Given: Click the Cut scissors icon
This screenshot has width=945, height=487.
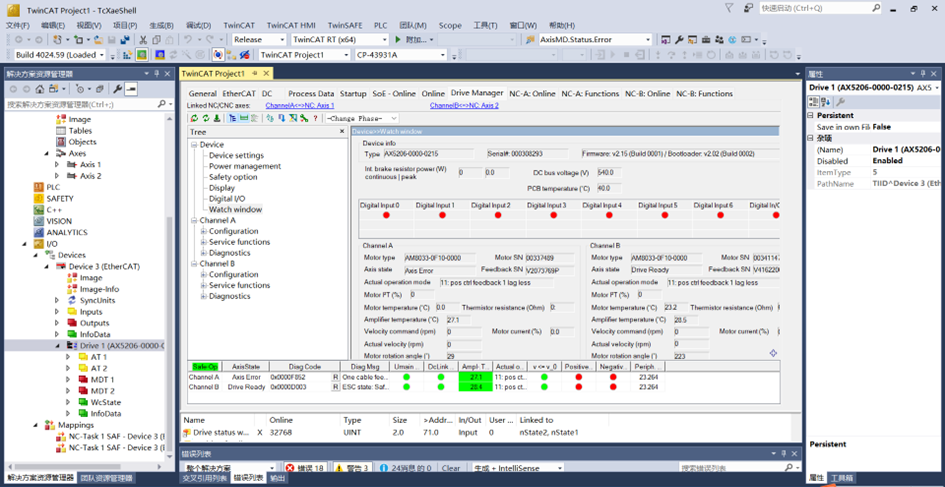Looking at the screenshot, I should [143, 40].
